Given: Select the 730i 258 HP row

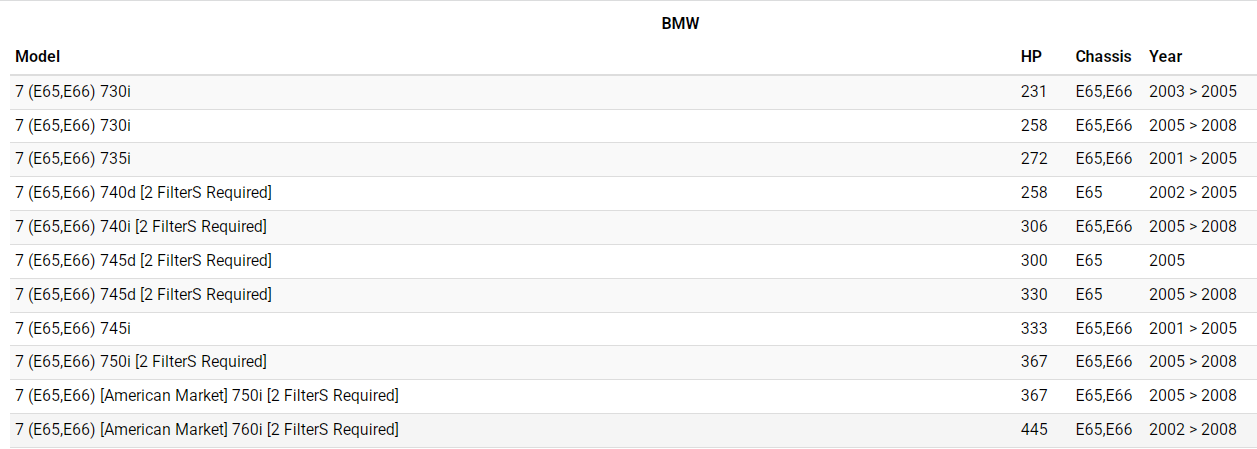Looking at the screenshot, I should click(x=73, y=126).
